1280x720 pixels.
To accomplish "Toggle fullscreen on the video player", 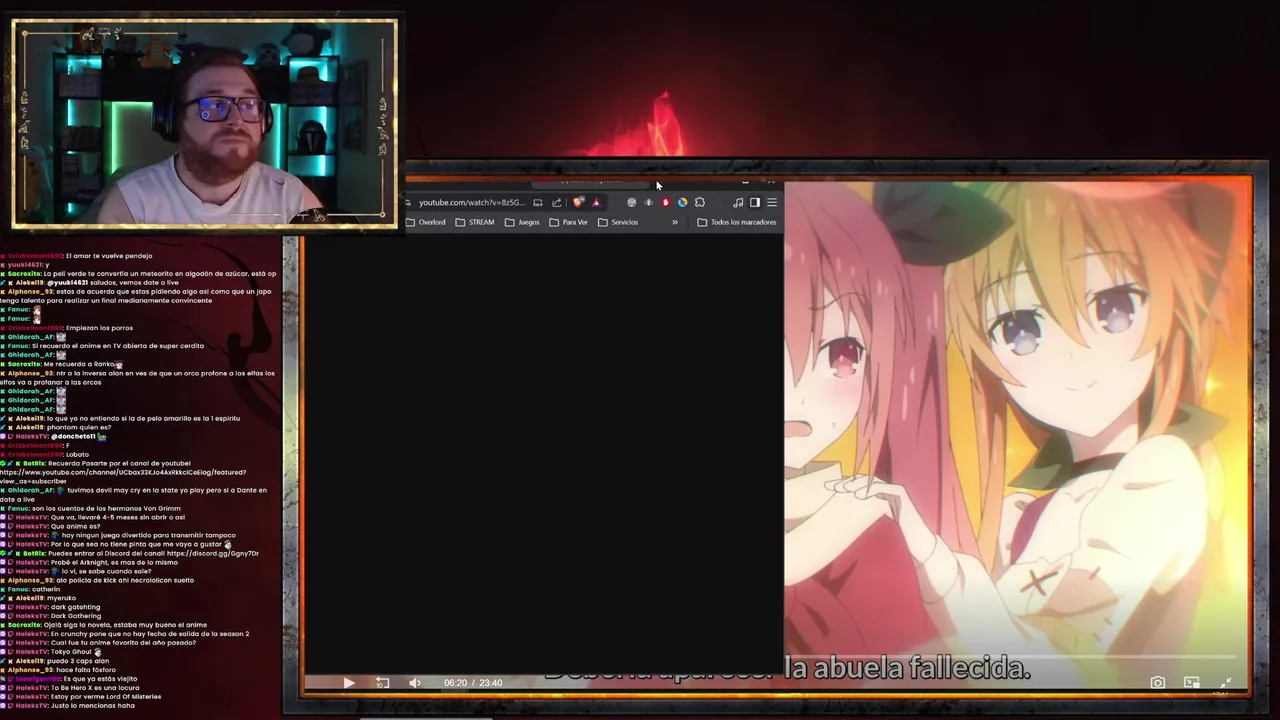I will click(1226, 683).
